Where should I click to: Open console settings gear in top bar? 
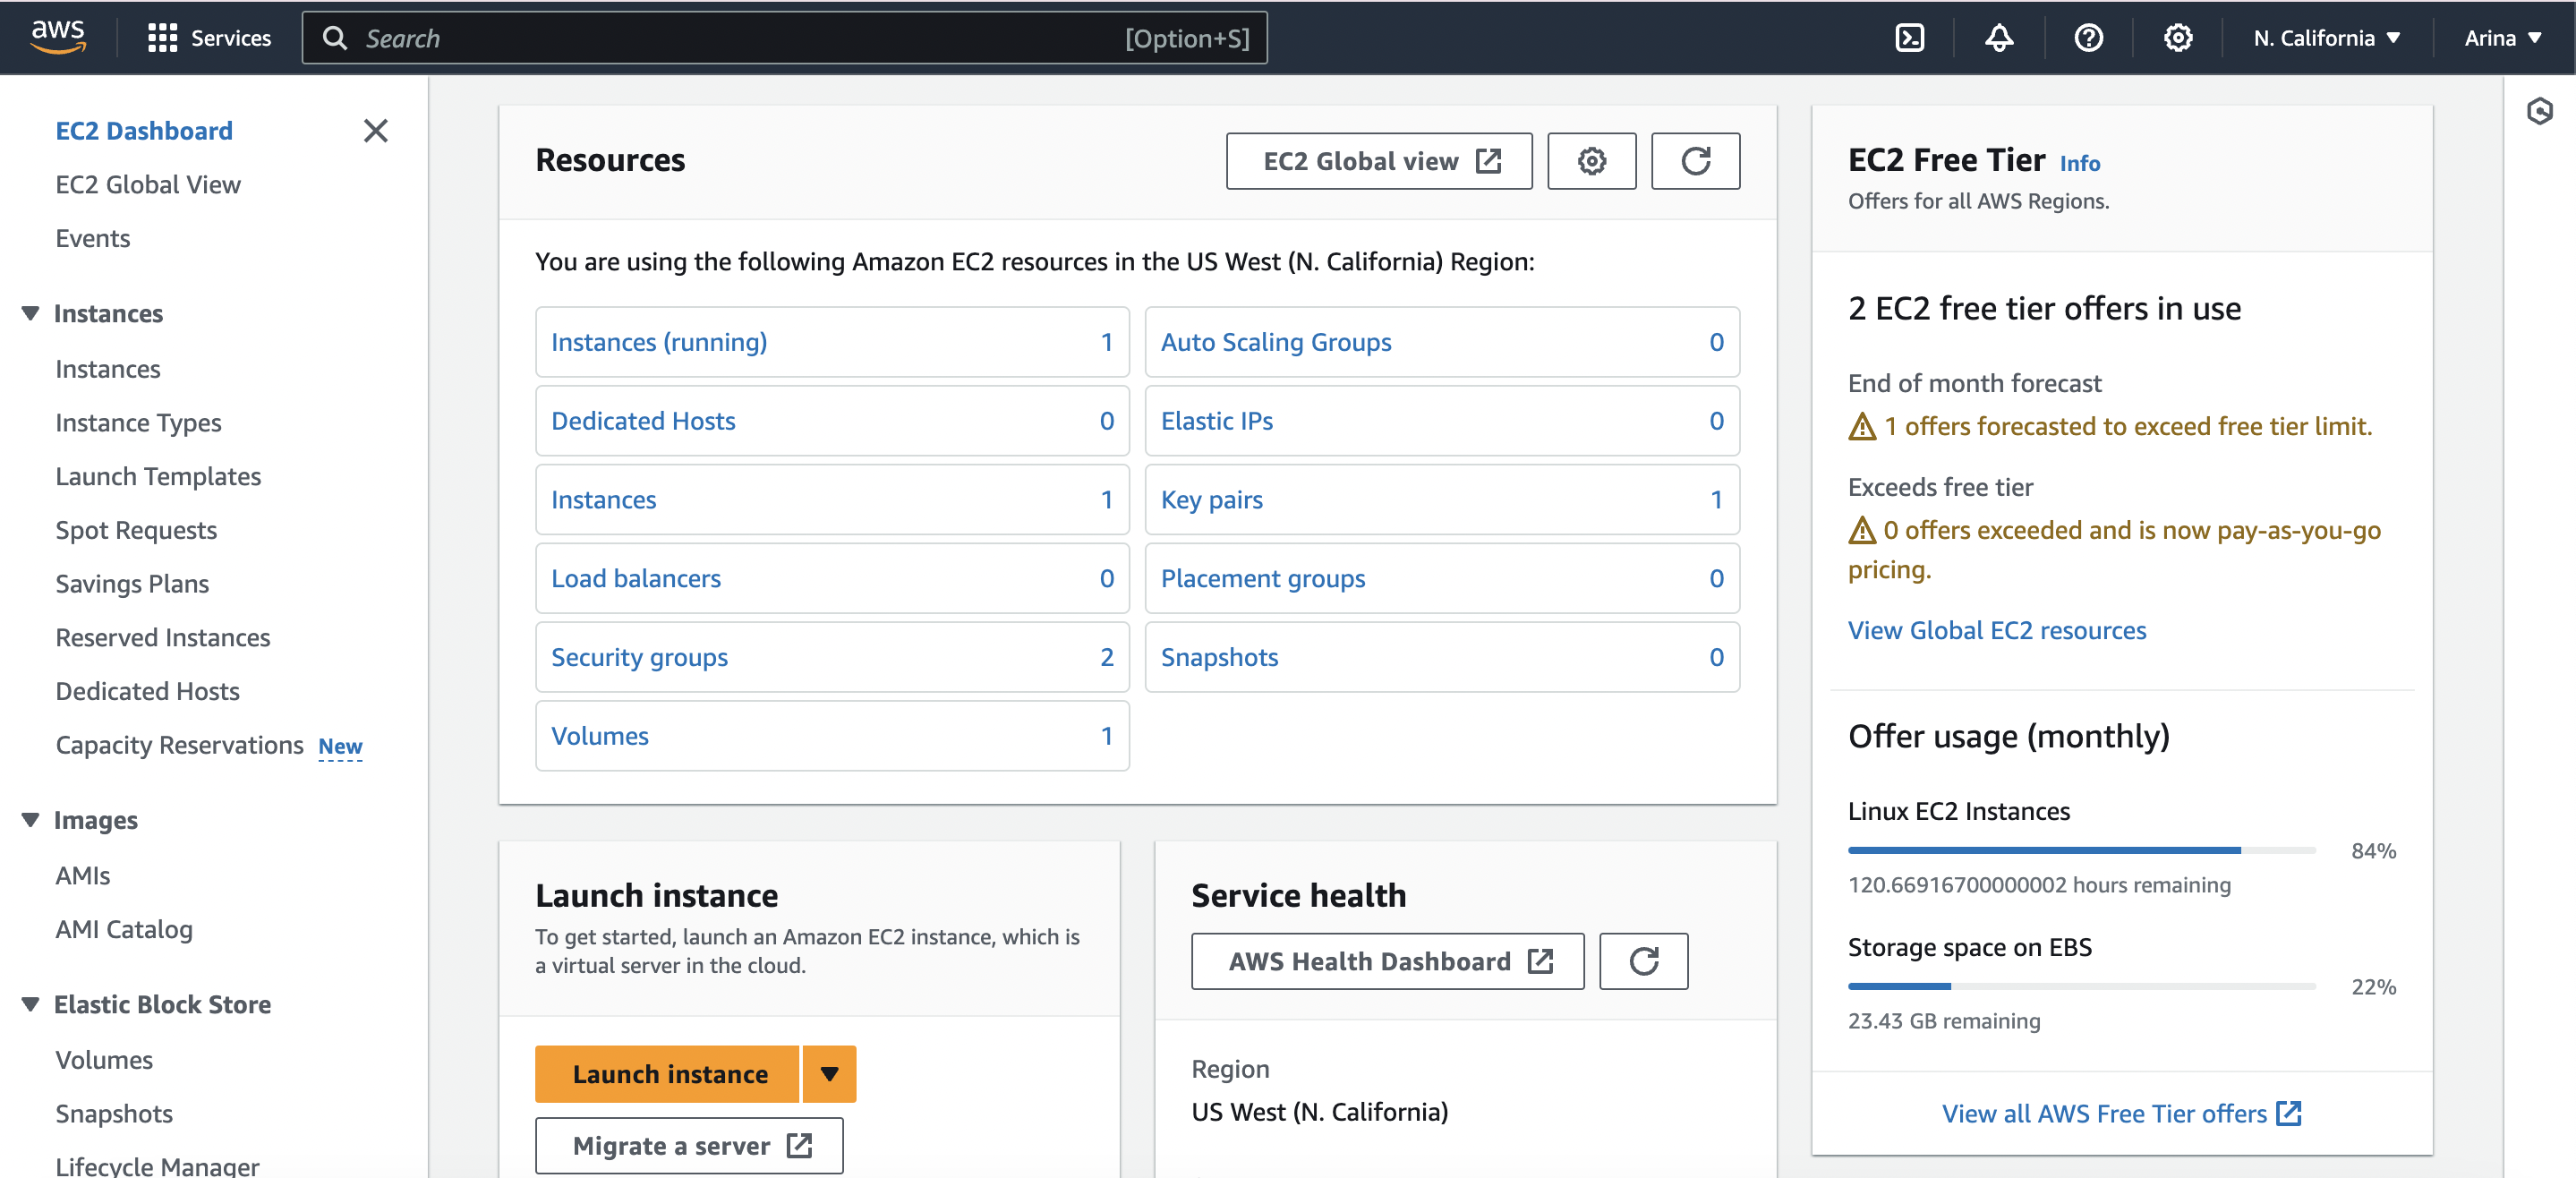(2177, 38)
